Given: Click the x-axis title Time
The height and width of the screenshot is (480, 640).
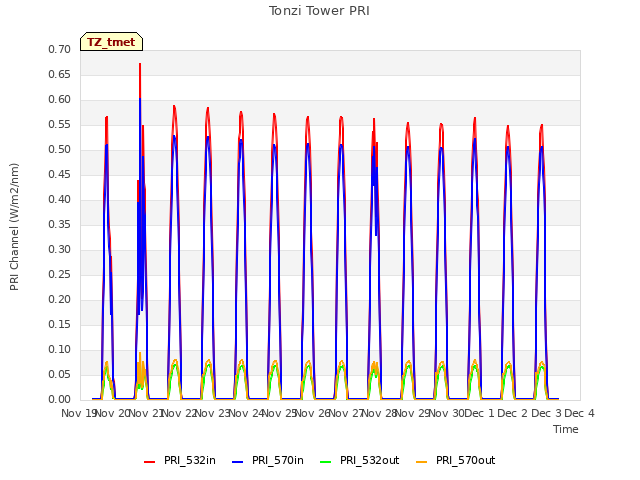Looking at the screenshot, I should (566, 429).
